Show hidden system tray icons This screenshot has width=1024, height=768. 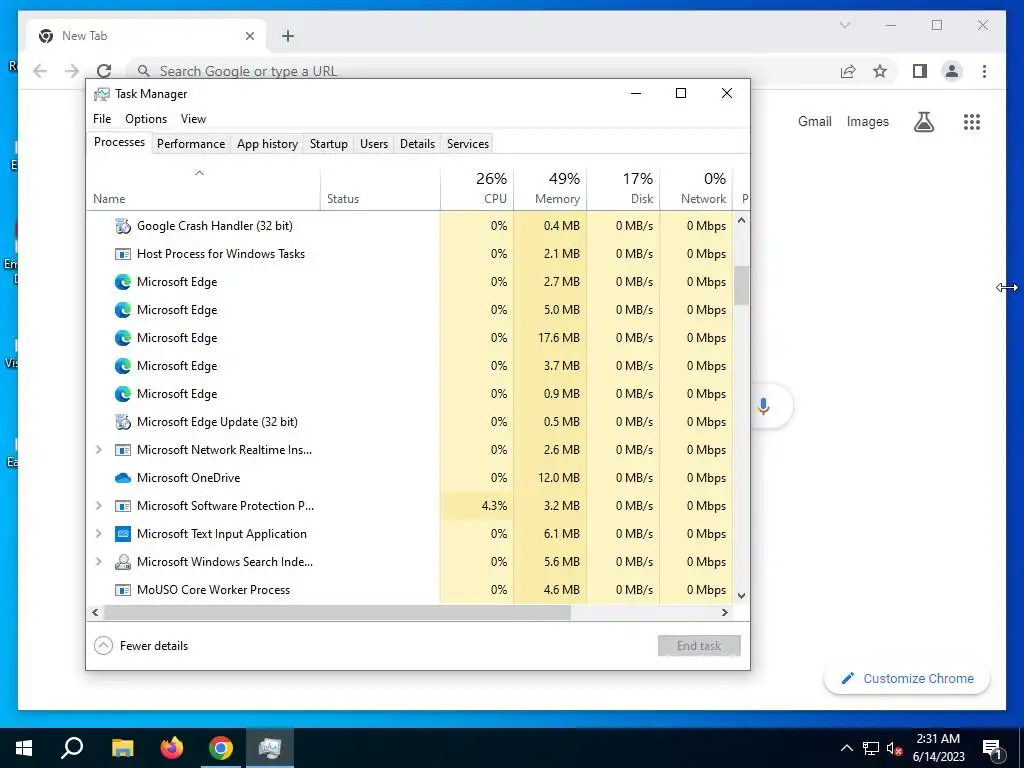846,748
